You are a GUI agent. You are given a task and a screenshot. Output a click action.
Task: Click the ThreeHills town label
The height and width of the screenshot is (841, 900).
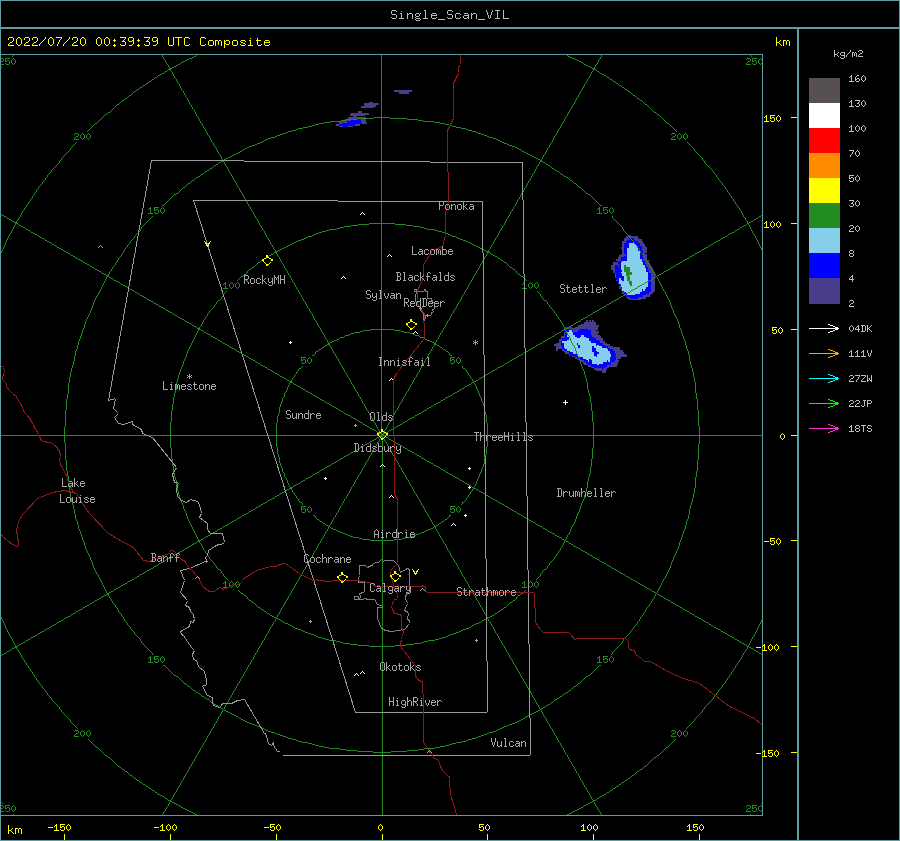(x=503, y=437)
